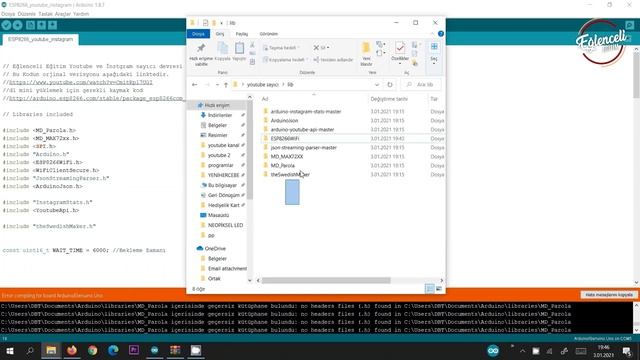Go back in Explorer navigation

click(x=195, y=84)
